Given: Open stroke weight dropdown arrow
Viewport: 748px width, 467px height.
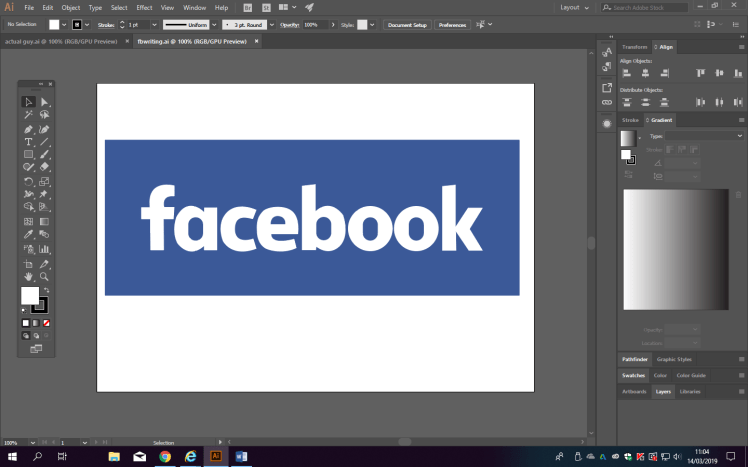Looking at the screenshot, I should coord(154,25).
